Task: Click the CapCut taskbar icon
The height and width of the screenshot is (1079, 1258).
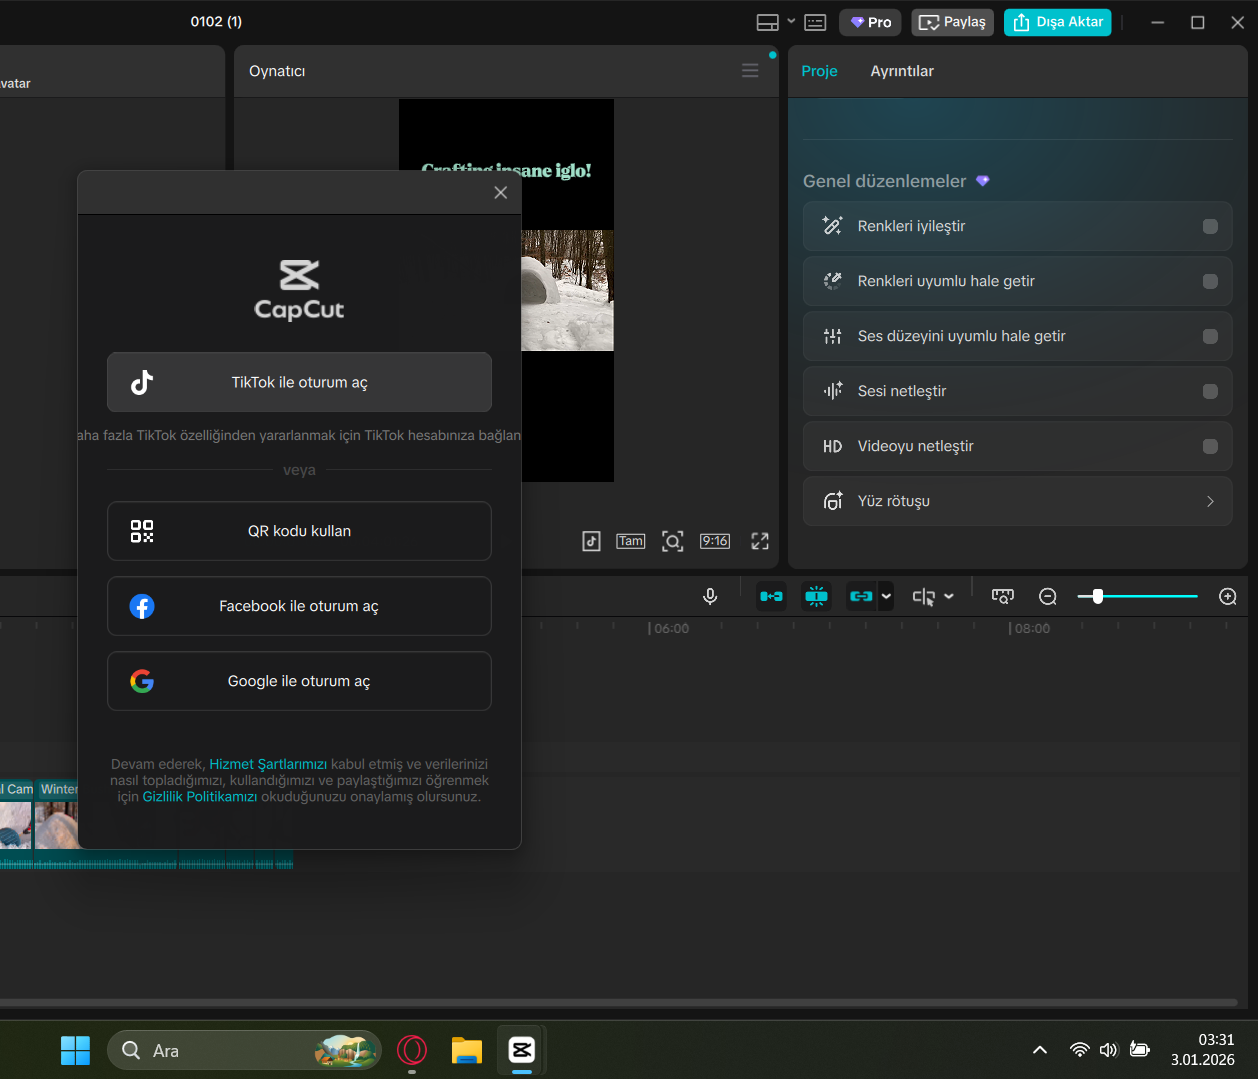Action: [x=522, y=1050]
